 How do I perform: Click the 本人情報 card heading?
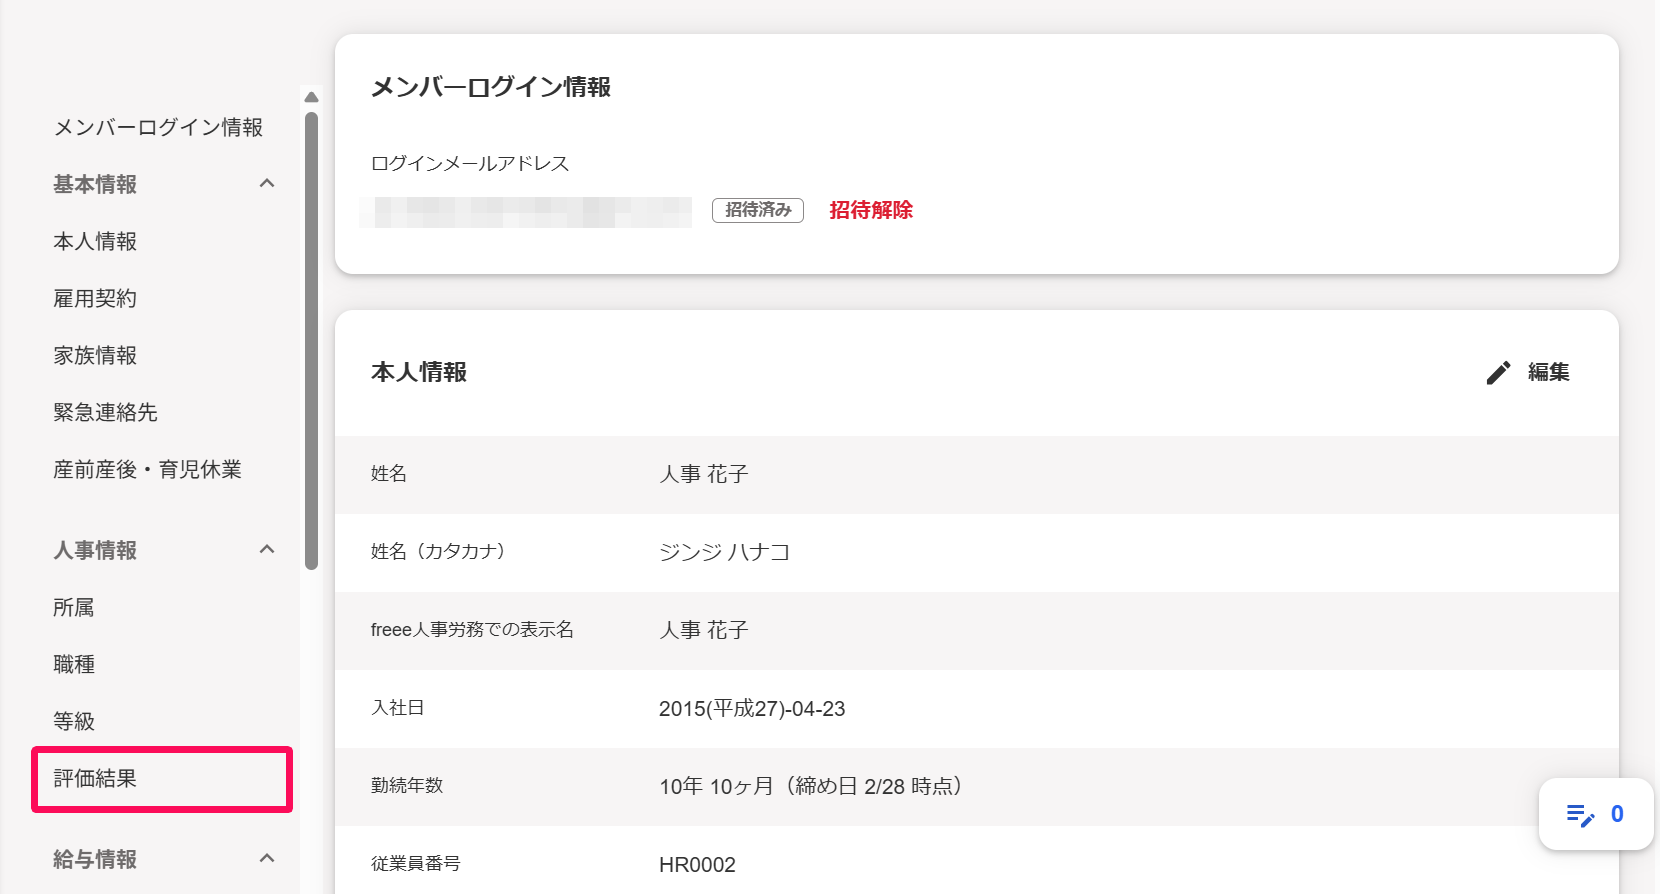419,372
